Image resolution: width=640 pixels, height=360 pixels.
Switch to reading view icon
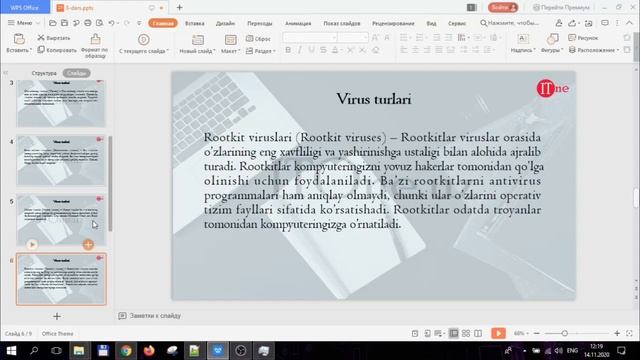coord(478,333)
